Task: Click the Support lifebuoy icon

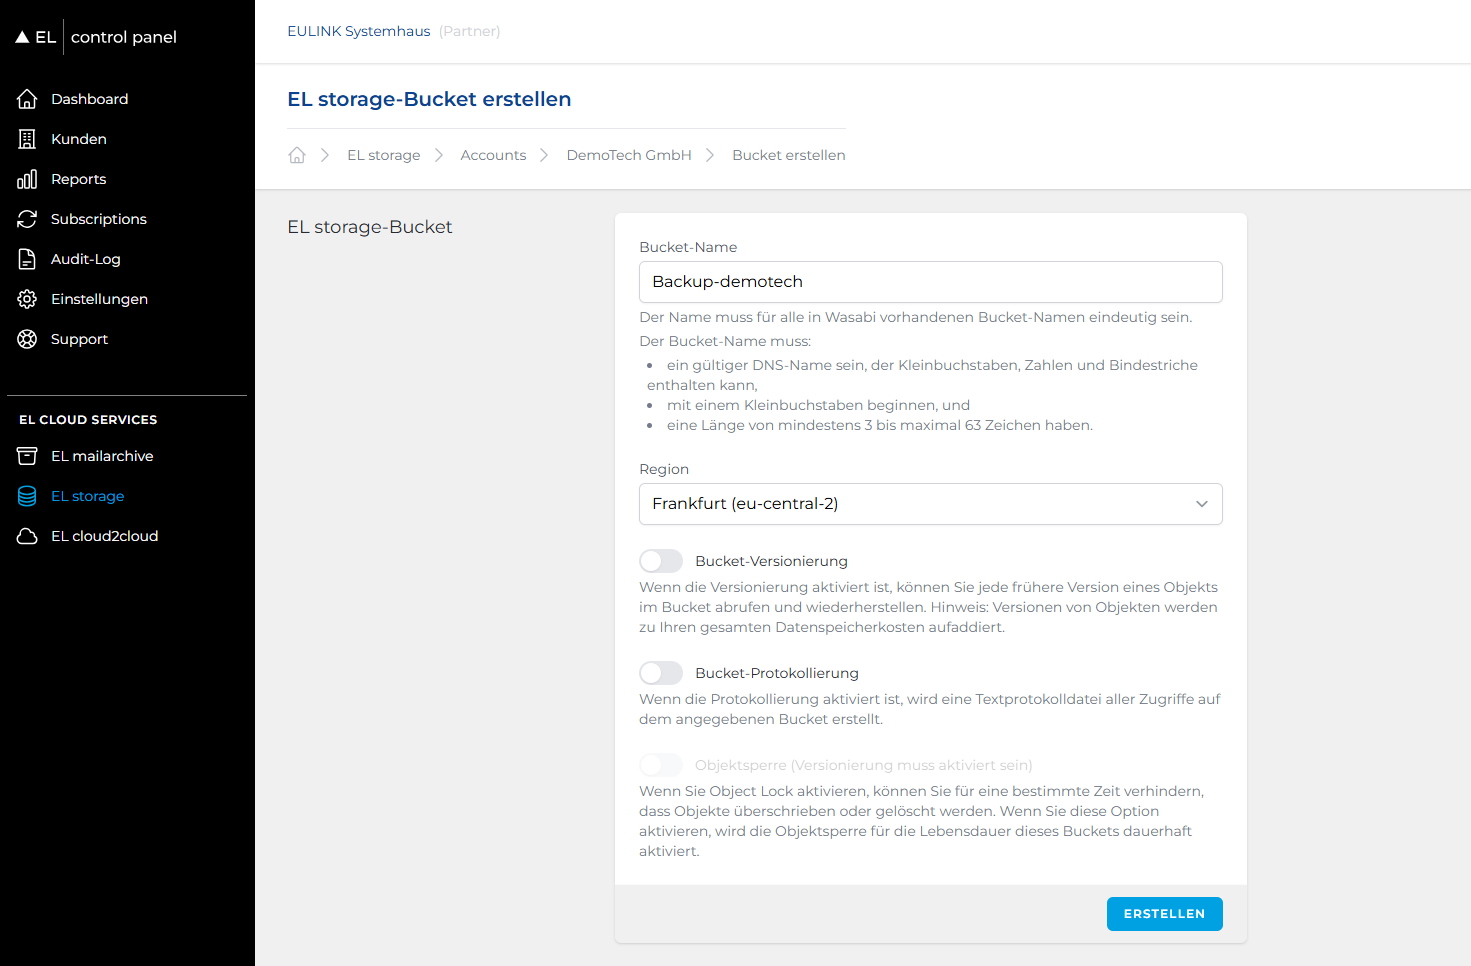Action: [27, 339]
